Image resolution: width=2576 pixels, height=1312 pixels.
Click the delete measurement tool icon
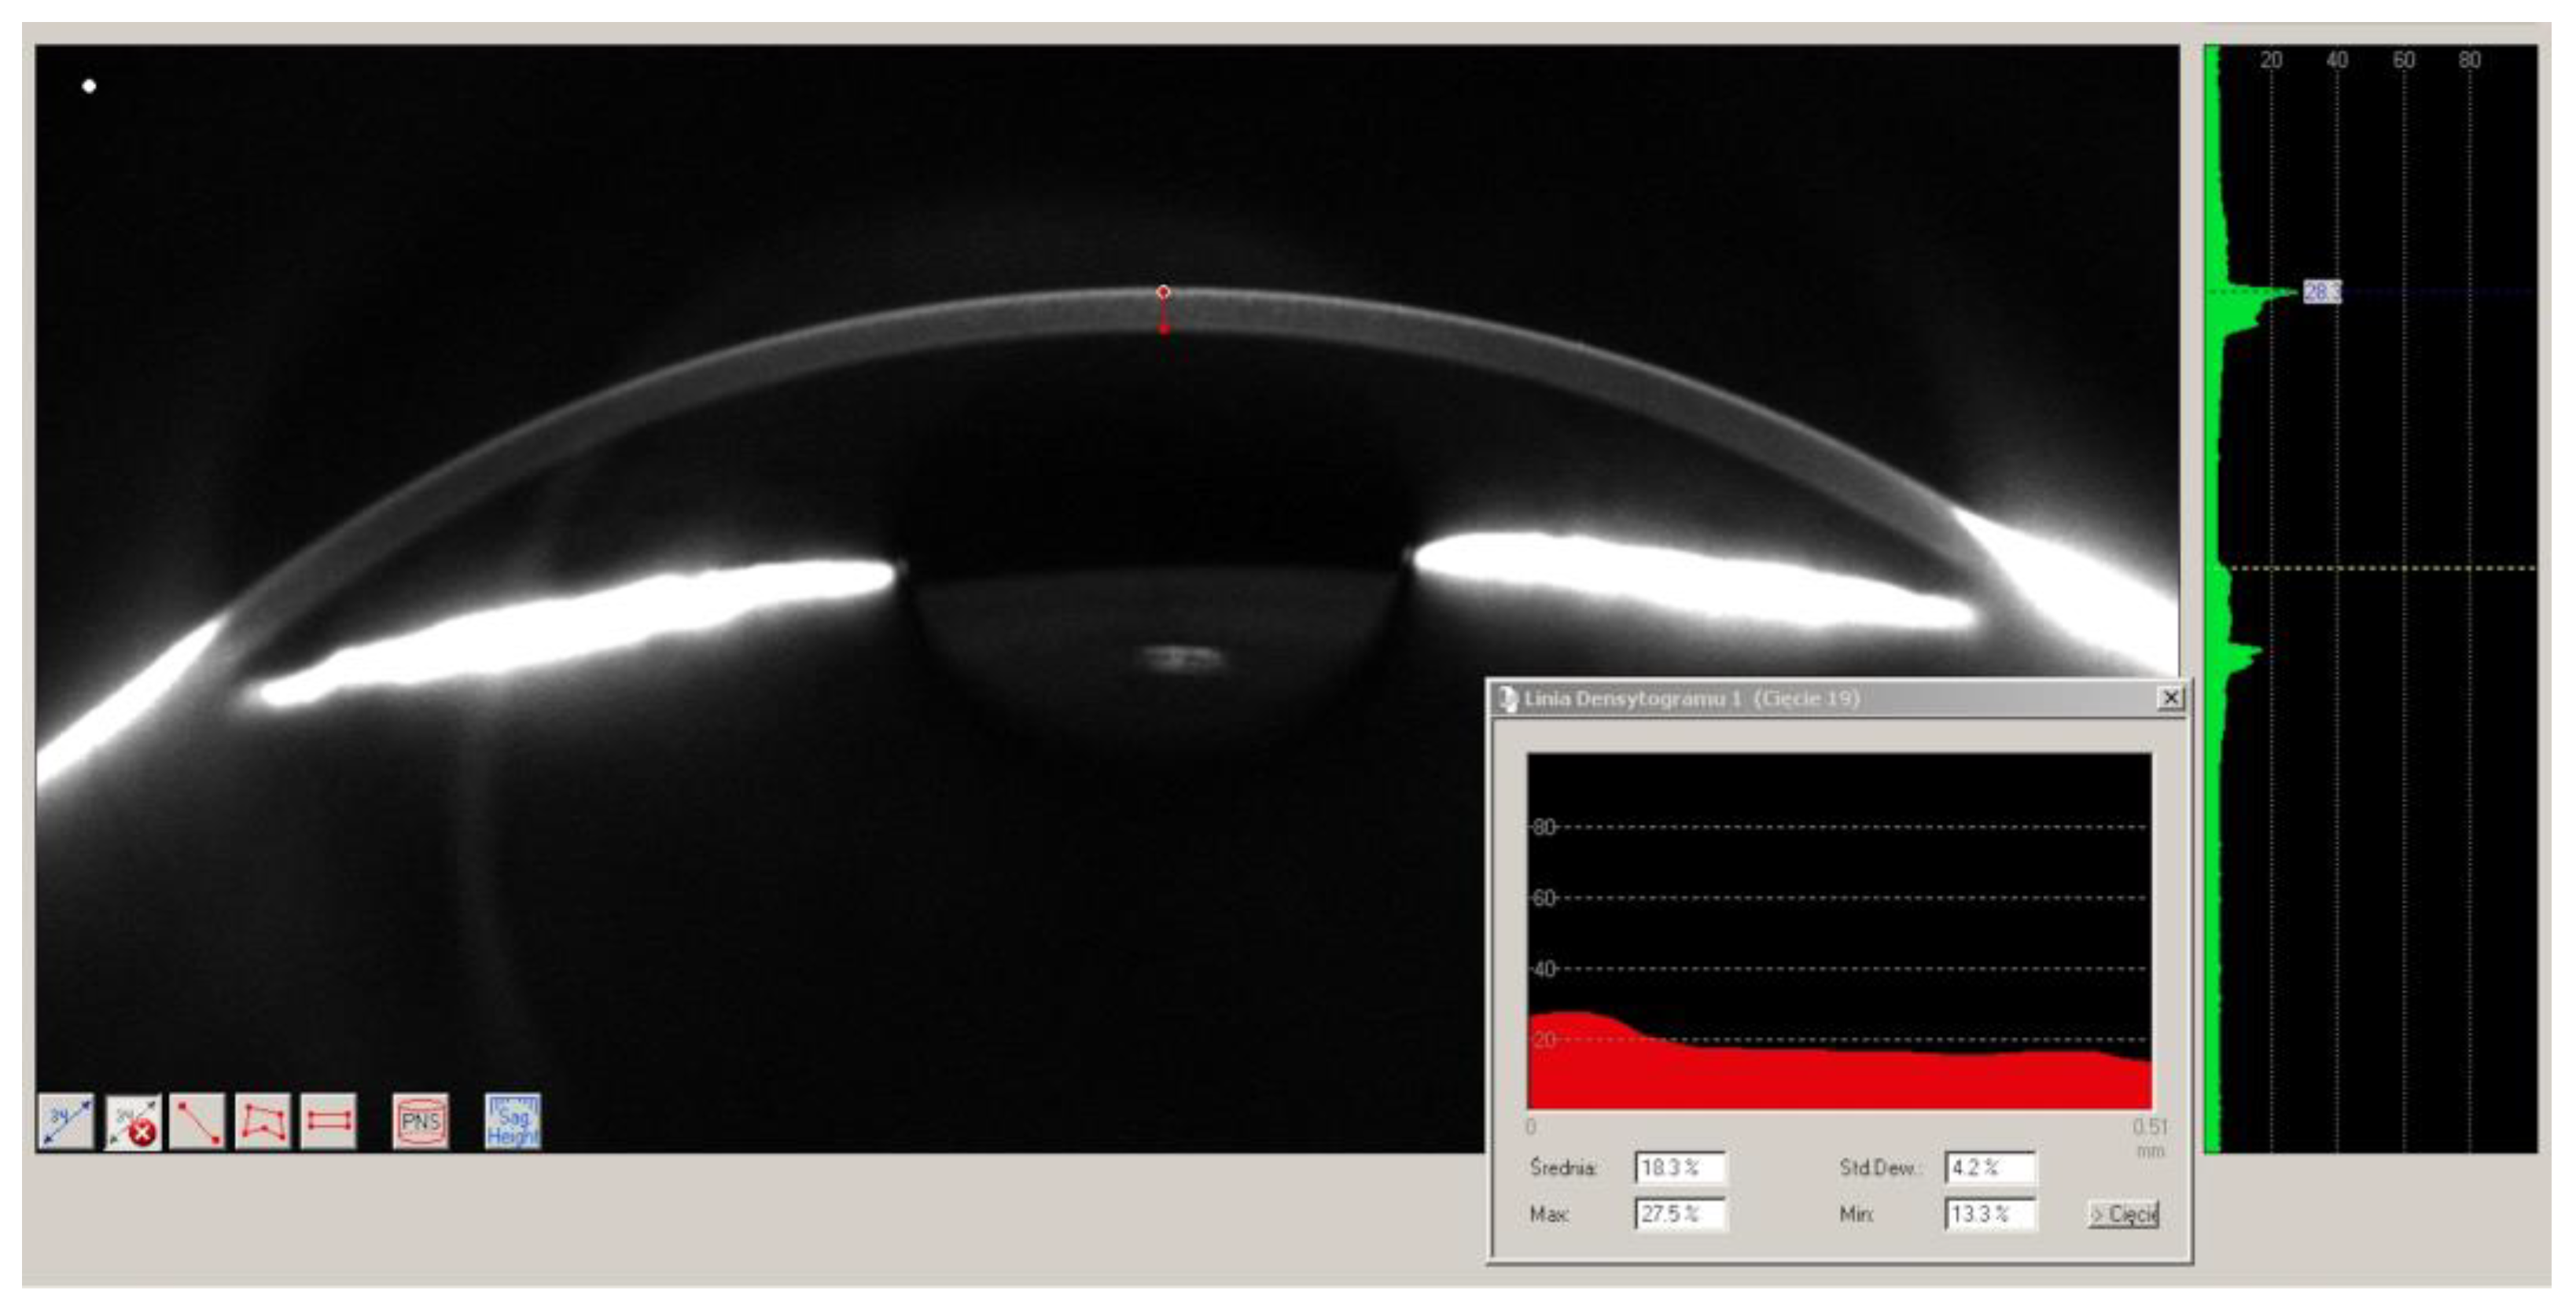click(133, 1121)
